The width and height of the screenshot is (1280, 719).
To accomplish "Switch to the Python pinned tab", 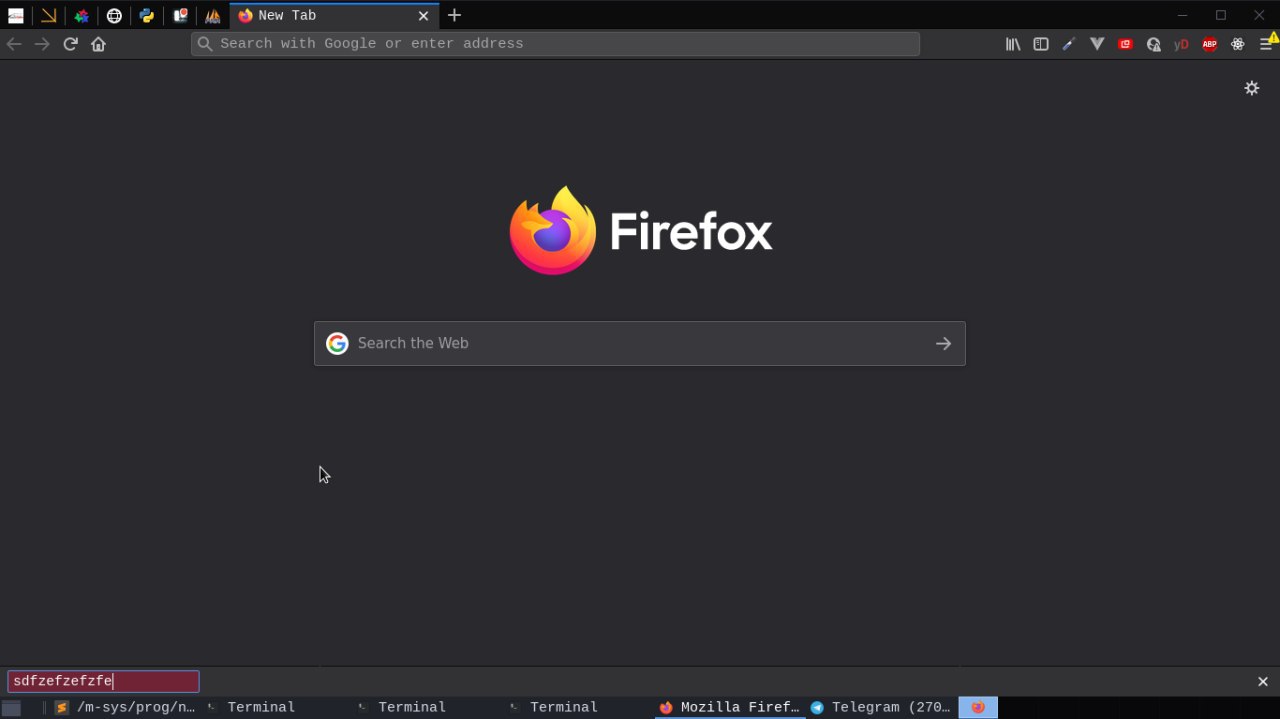I will (x=147, y=15).
